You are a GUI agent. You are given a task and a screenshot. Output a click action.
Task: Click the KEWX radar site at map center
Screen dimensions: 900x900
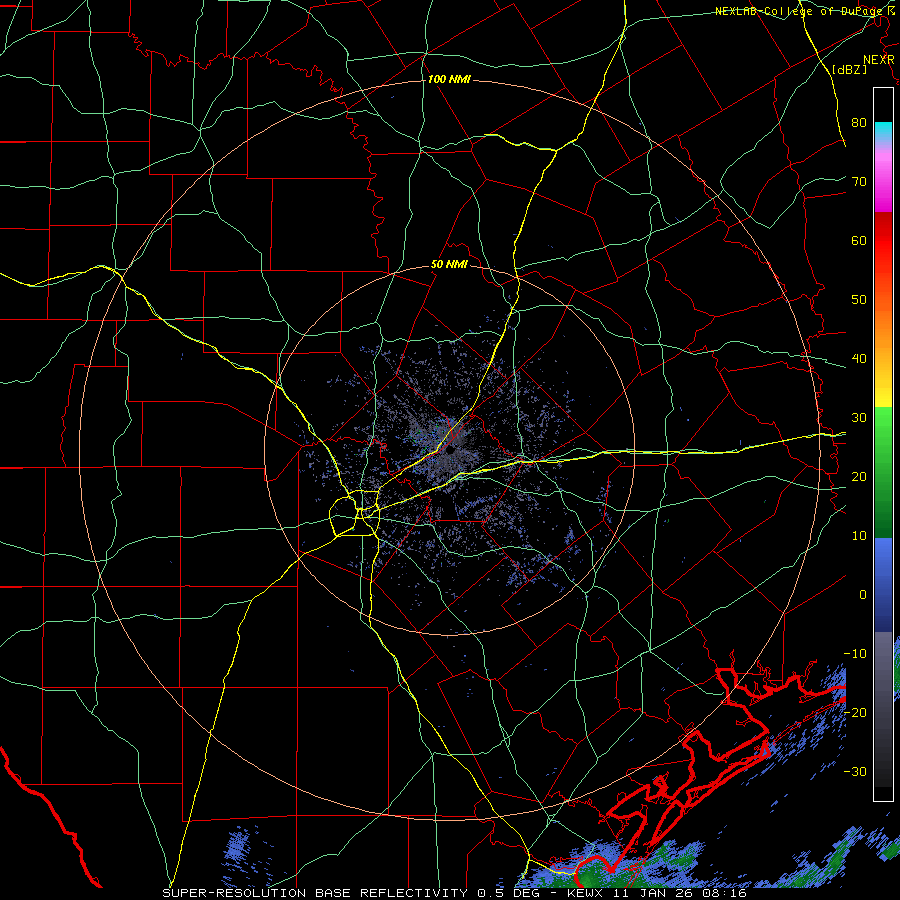pyautogui.click(x=450, y=451)
